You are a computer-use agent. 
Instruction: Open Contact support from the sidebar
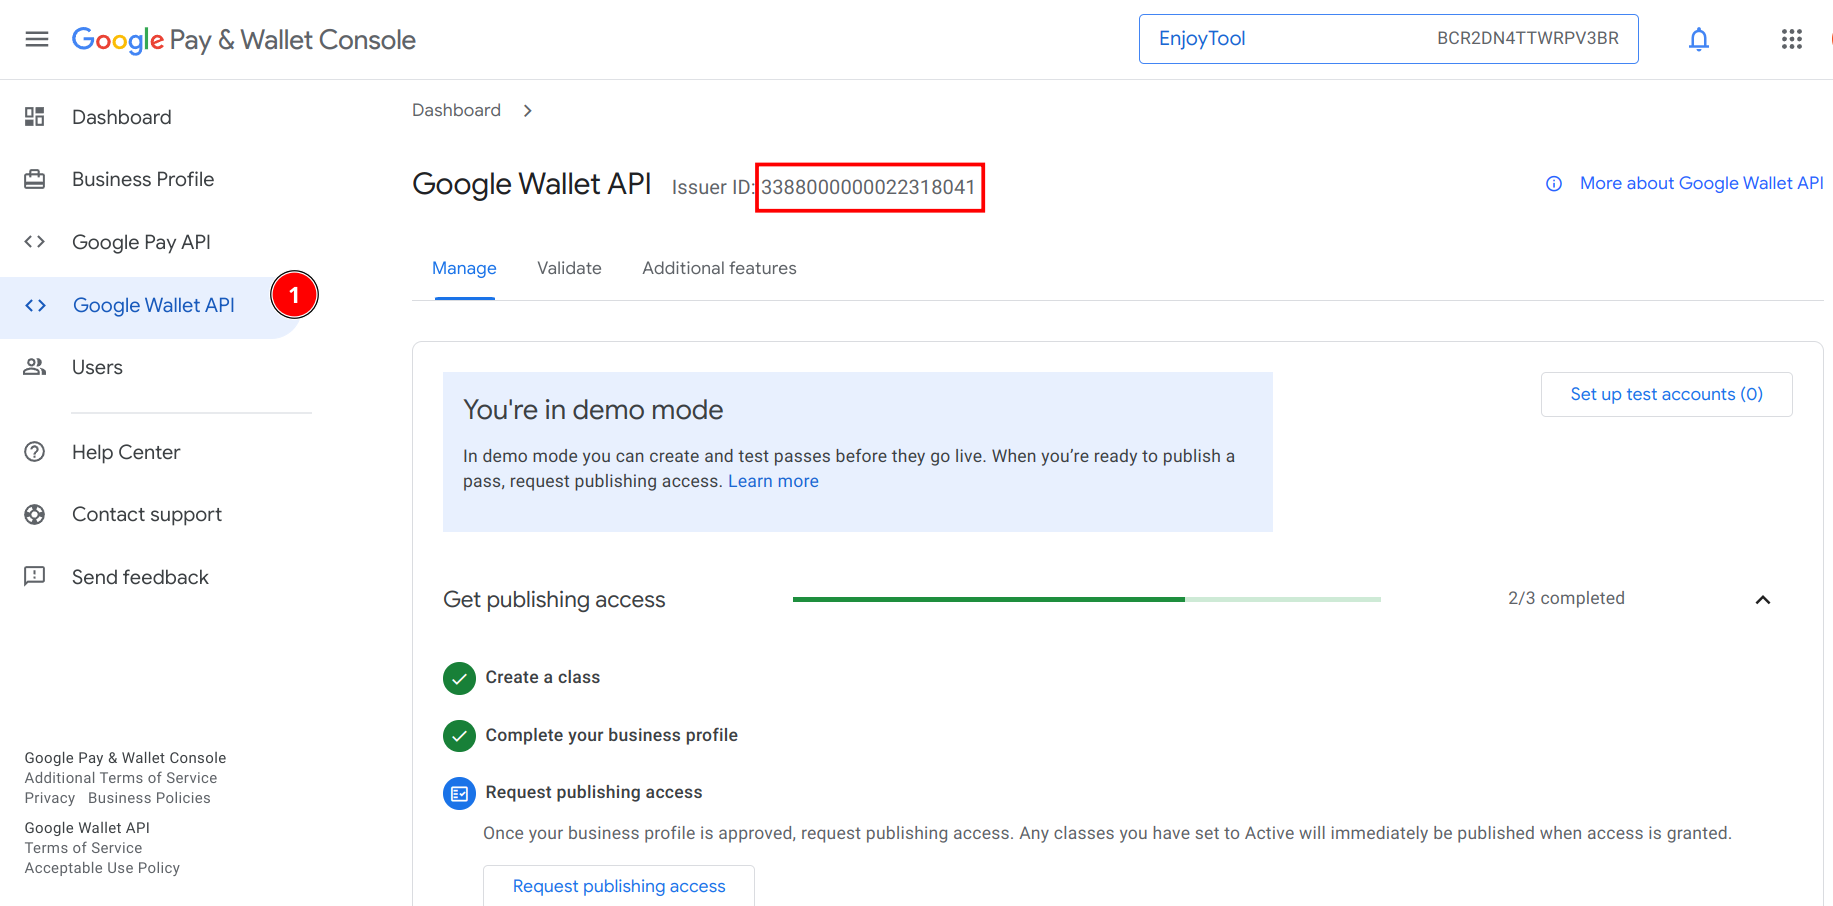(147, 514)
